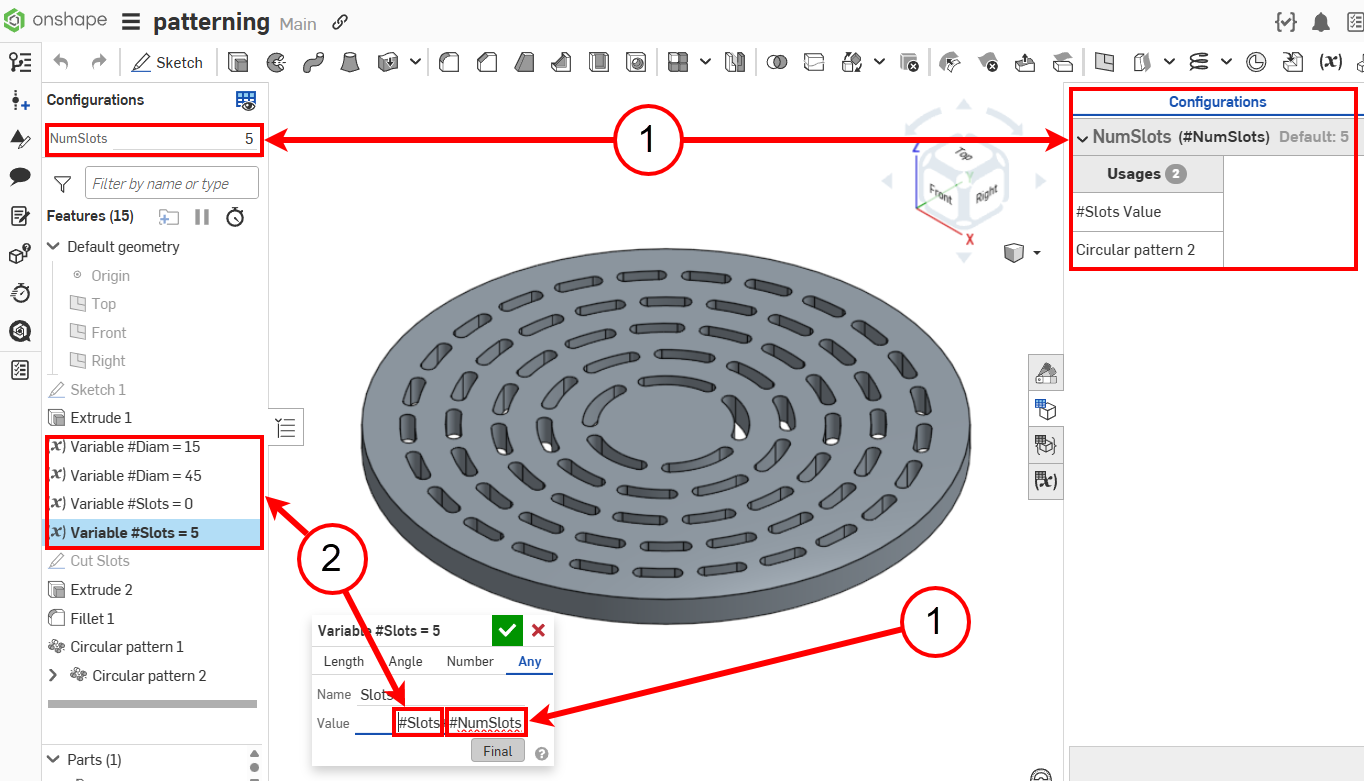
Task: Click the Variable (x) tool in the toolbar
Action: click(1330, 62)
